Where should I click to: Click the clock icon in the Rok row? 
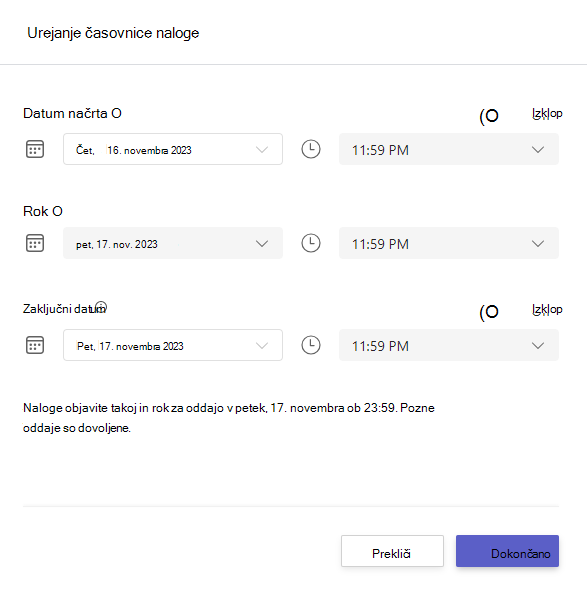pyautogui.click(x=311, y=243)
